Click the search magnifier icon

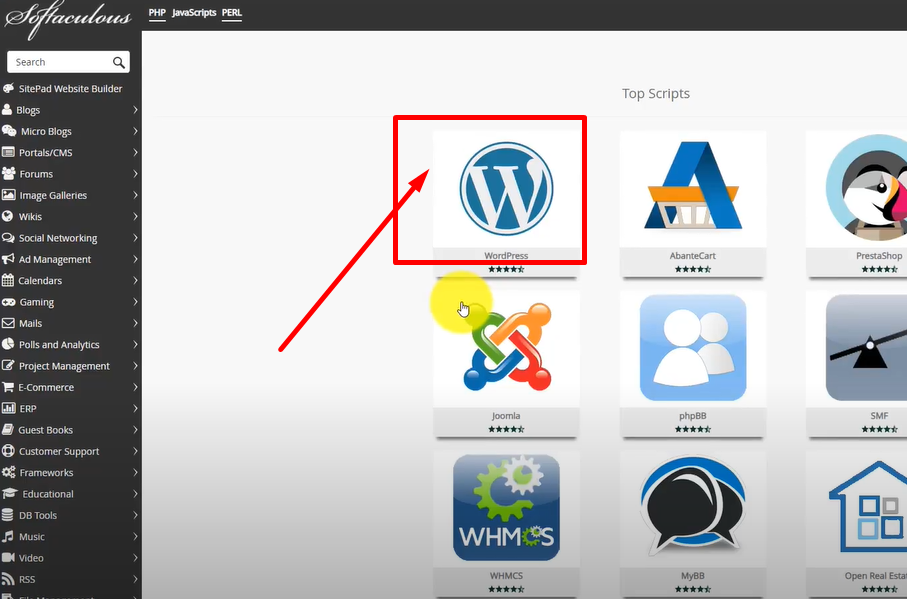[119, 62]
